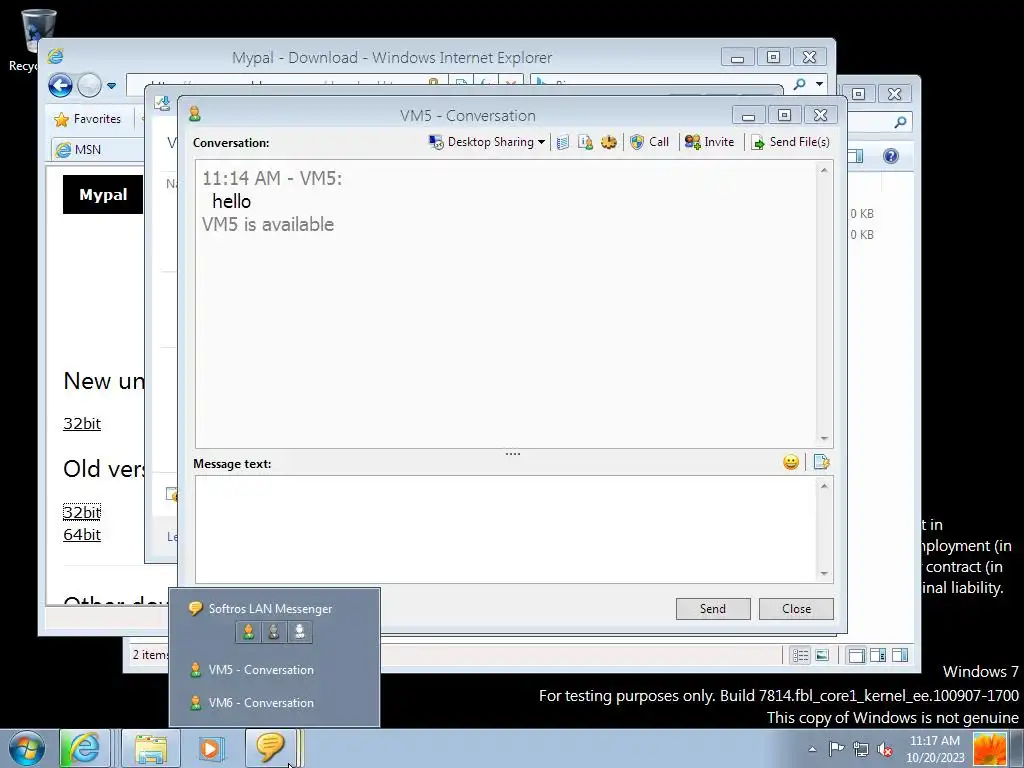Image resolution: width=1024 pixels, height=768 pixels.
Task: Click the 32bit link under Old versions
Action: (x=82, y=512)
